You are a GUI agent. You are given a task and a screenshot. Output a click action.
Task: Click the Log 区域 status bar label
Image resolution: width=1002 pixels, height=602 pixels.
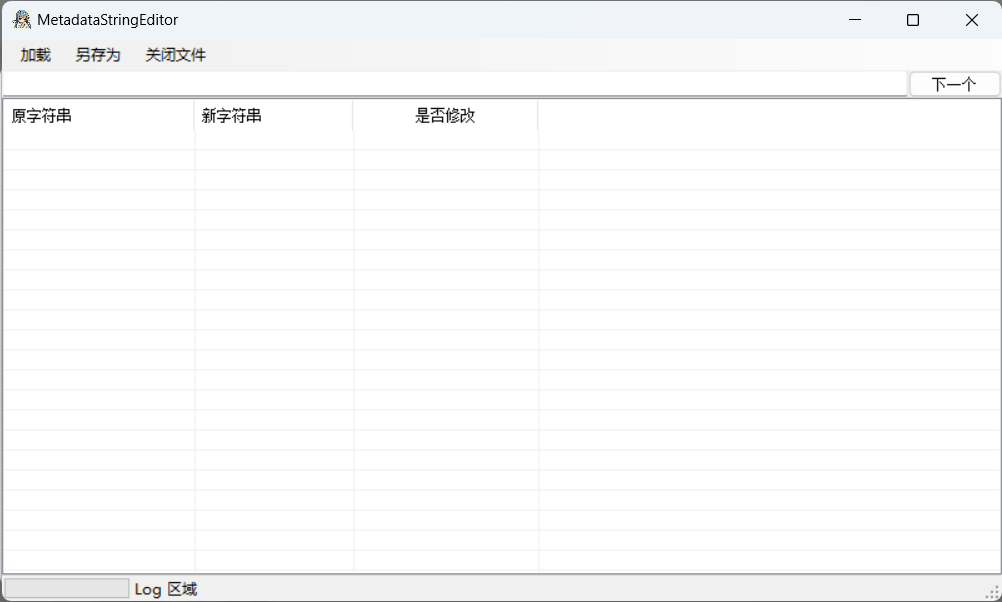(x=166, y=589)
